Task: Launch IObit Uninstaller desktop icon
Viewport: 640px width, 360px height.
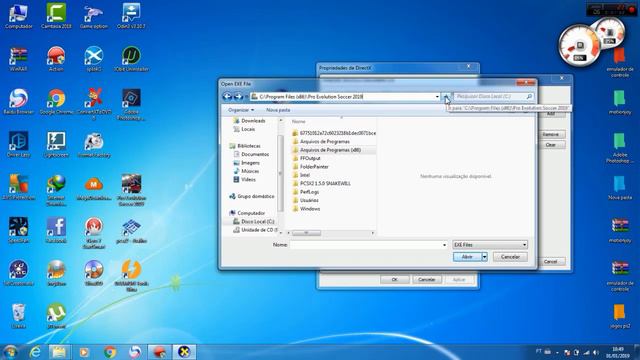Action: (131, 59)
